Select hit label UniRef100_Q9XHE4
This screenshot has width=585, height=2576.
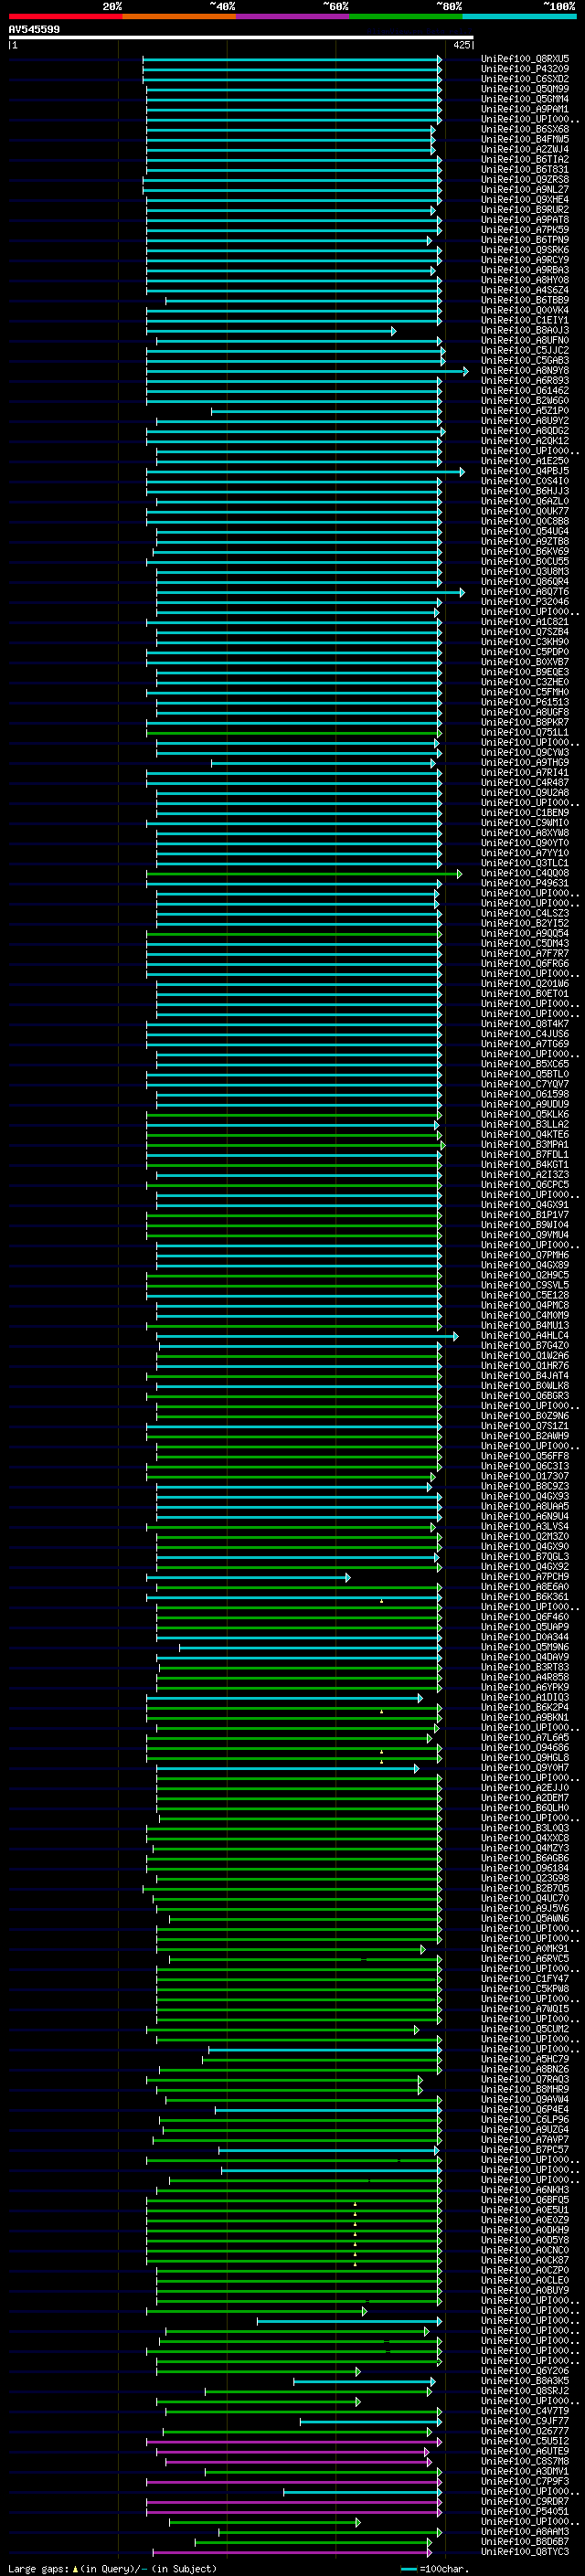click(525, 199)
